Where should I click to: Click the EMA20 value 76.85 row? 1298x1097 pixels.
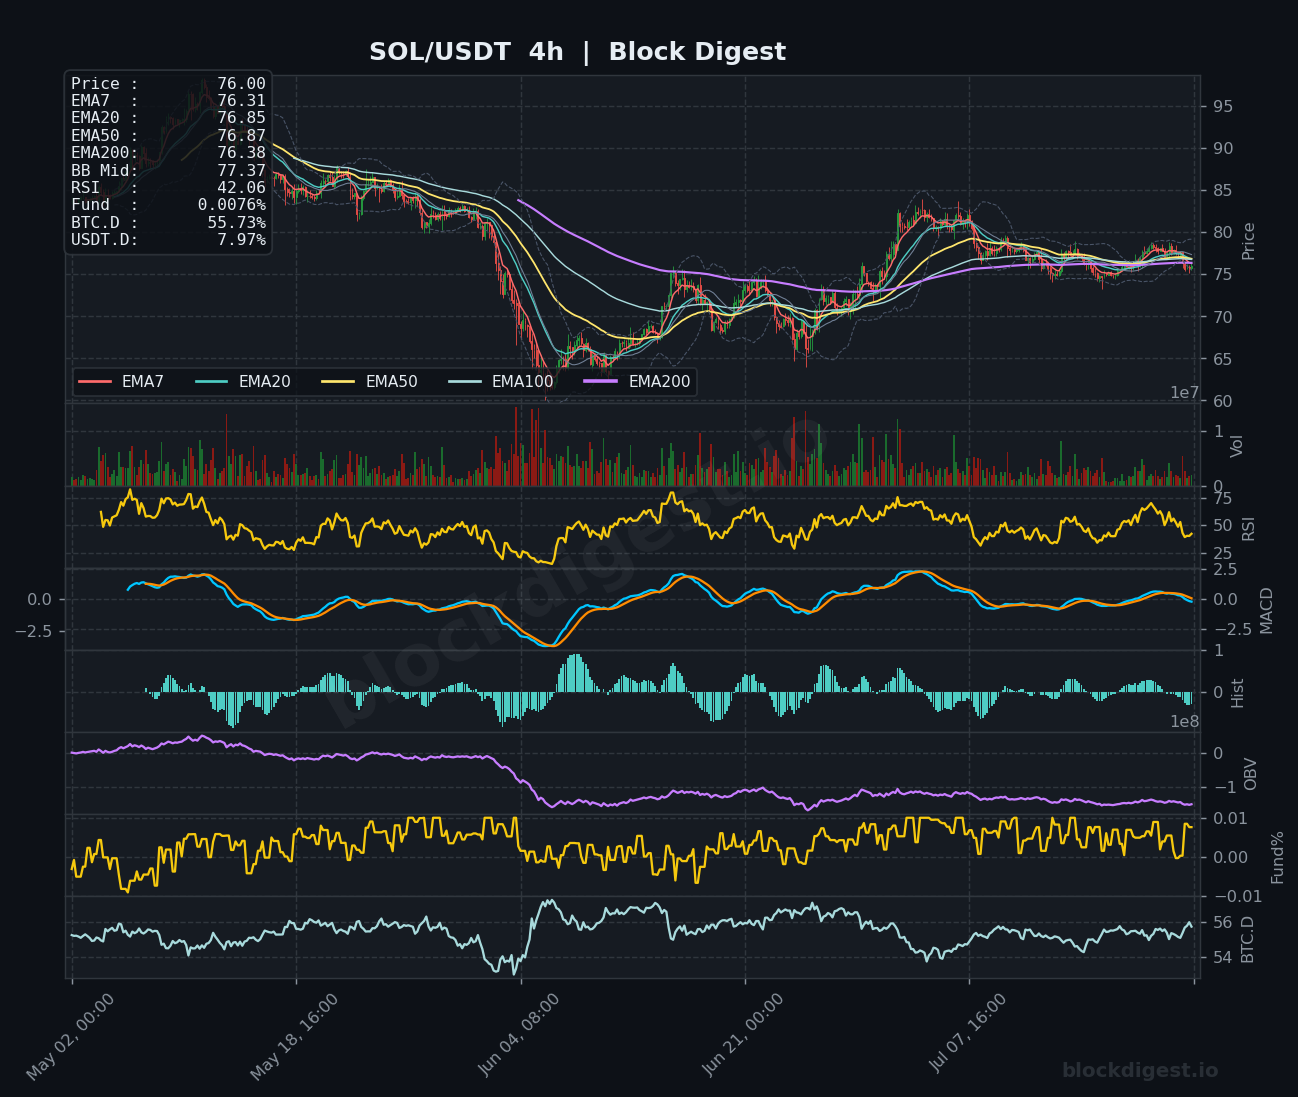click(x=168, y=118)
